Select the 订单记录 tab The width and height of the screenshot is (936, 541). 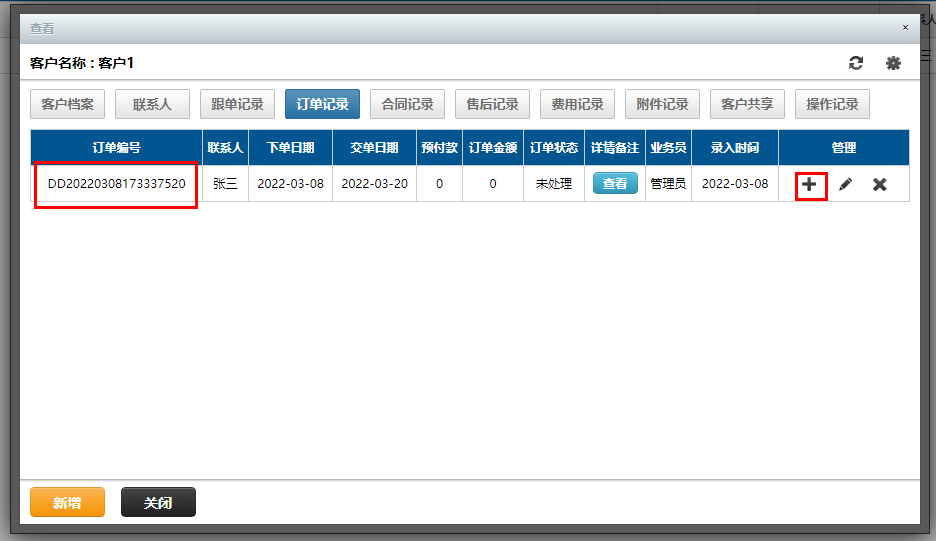pos(322,104)
